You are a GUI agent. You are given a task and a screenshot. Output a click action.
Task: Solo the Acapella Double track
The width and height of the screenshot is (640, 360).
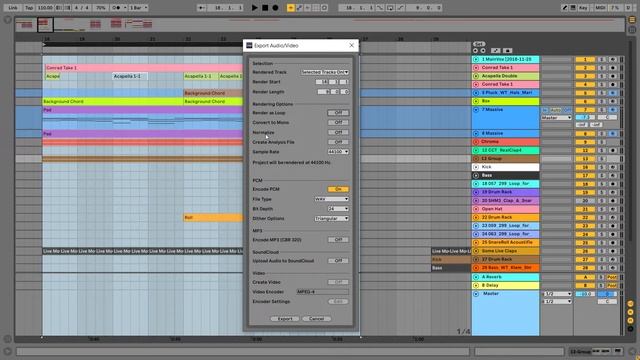pyautogui.click(x=601, y=76)
